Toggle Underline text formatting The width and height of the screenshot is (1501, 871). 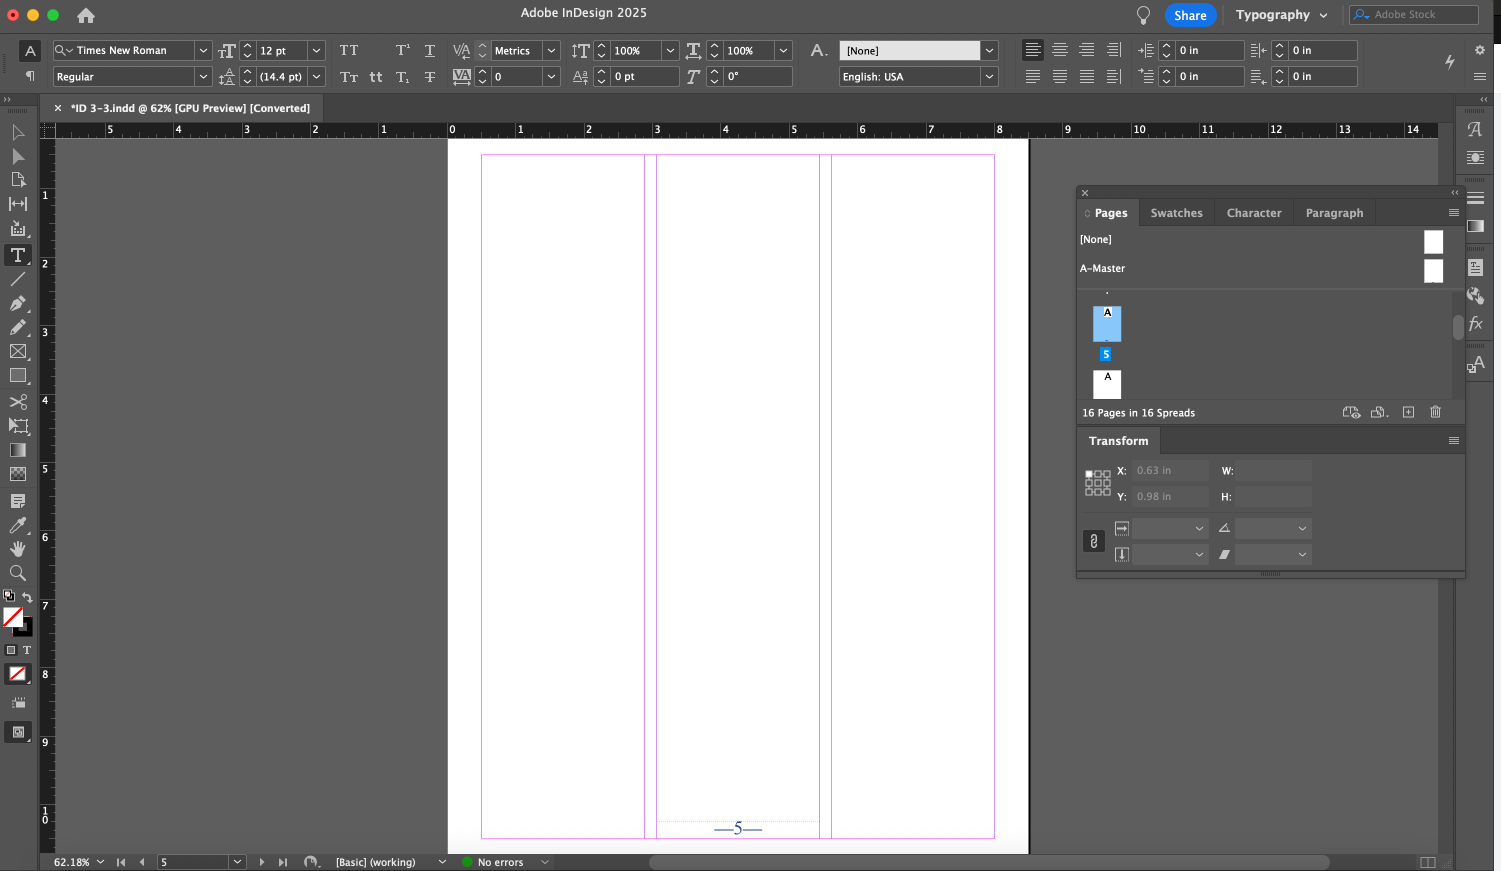click(430, 50)
